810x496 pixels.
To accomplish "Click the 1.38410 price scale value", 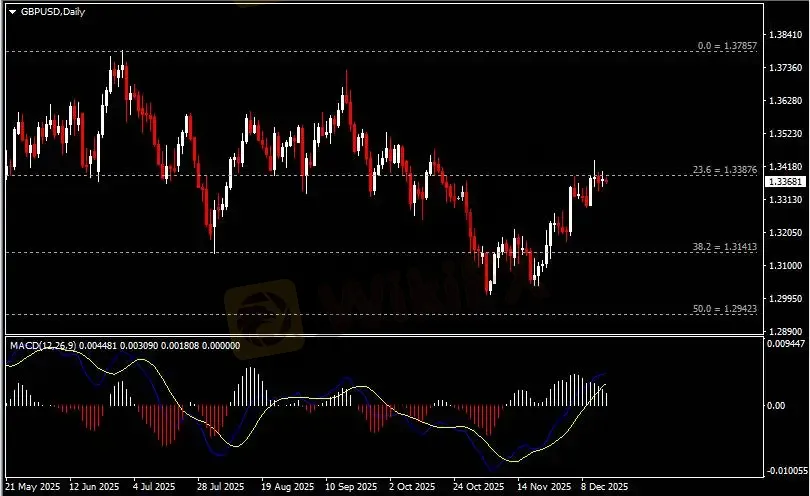I will click(785, 35).
